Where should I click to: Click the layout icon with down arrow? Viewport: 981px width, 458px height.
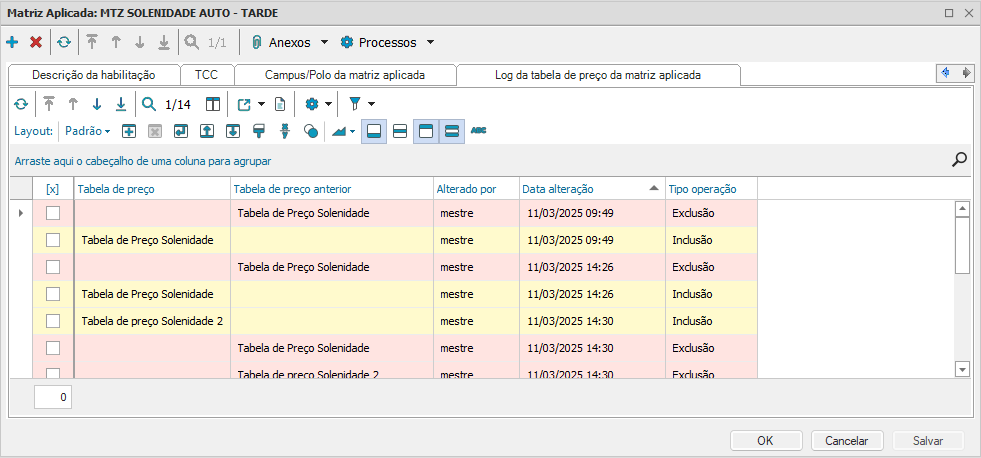[233, 131]
